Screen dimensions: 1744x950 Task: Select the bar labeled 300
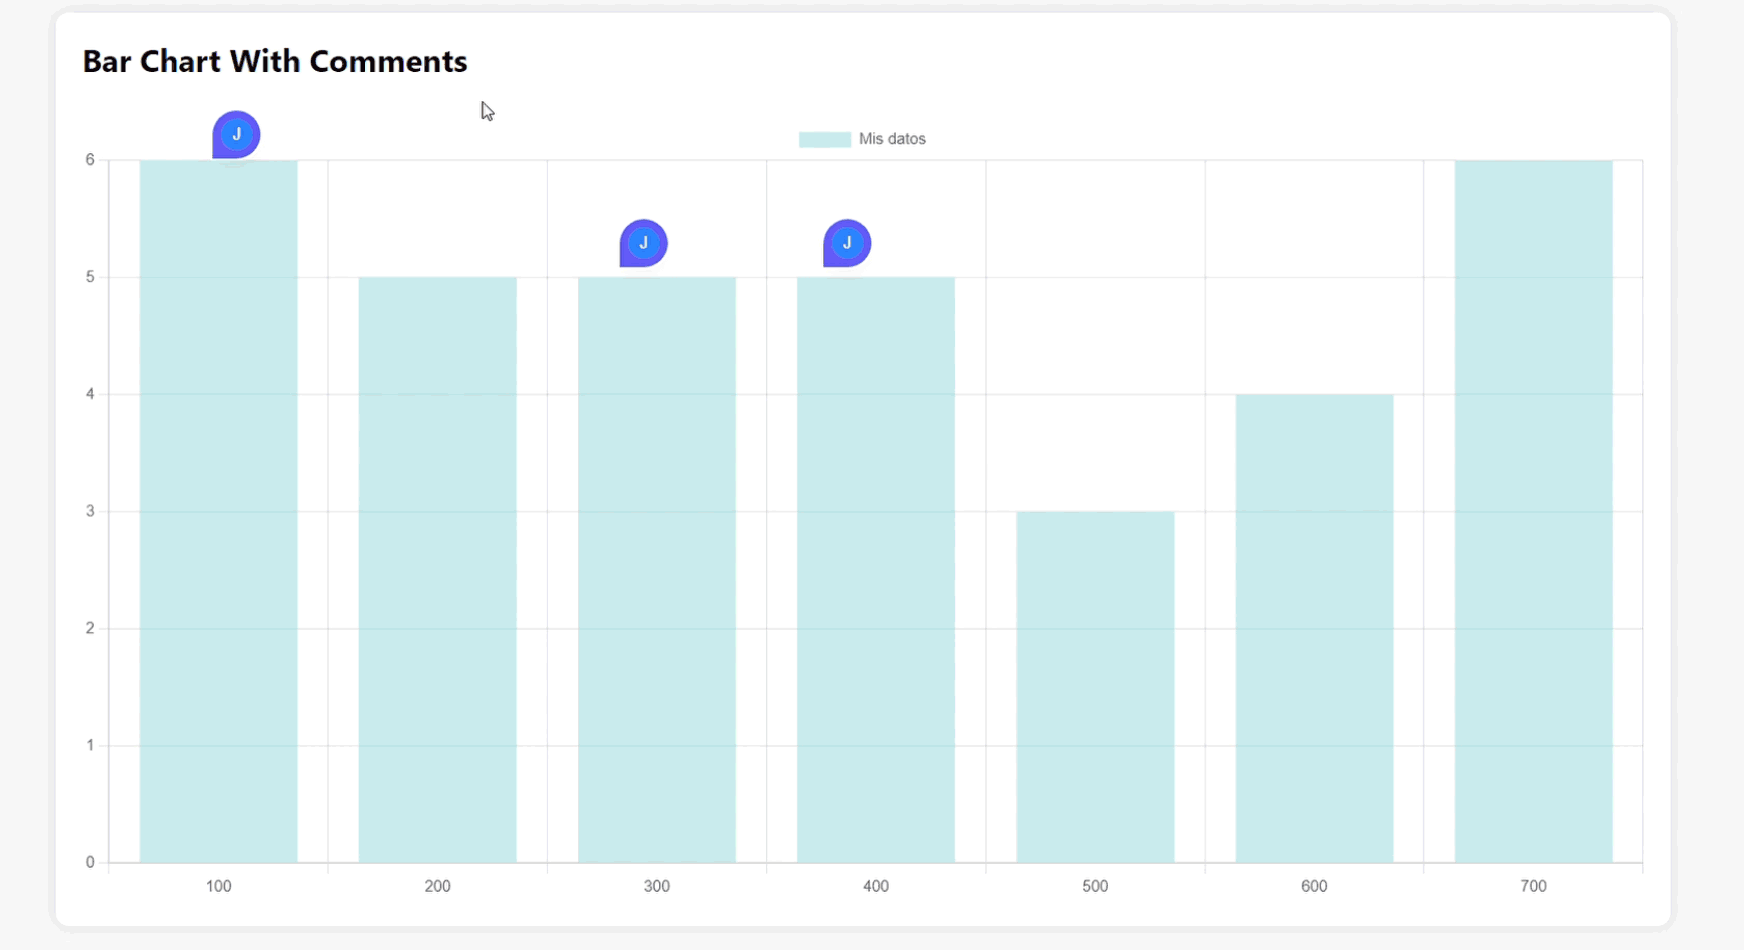point(657,570)
